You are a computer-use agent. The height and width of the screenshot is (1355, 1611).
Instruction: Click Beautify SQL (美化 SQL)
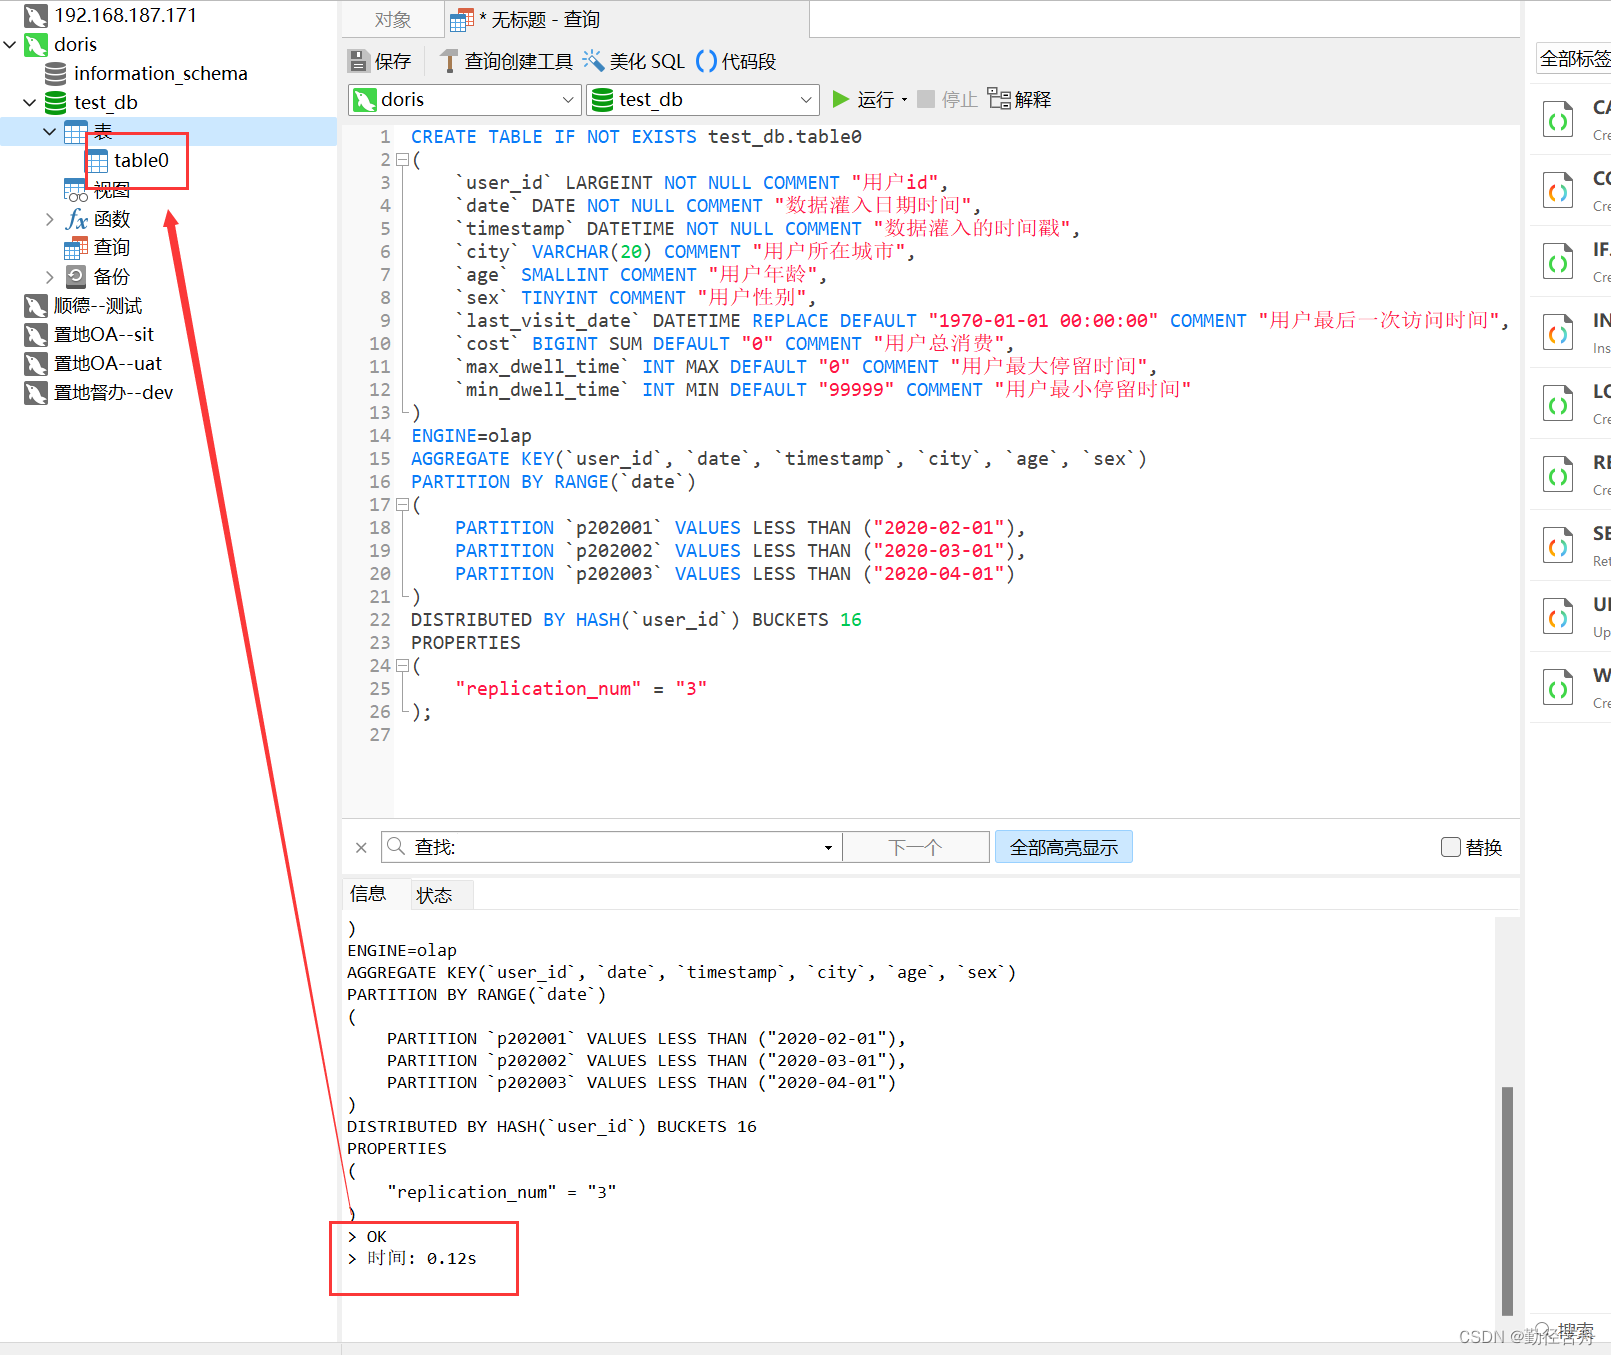[x=634, y=61]
